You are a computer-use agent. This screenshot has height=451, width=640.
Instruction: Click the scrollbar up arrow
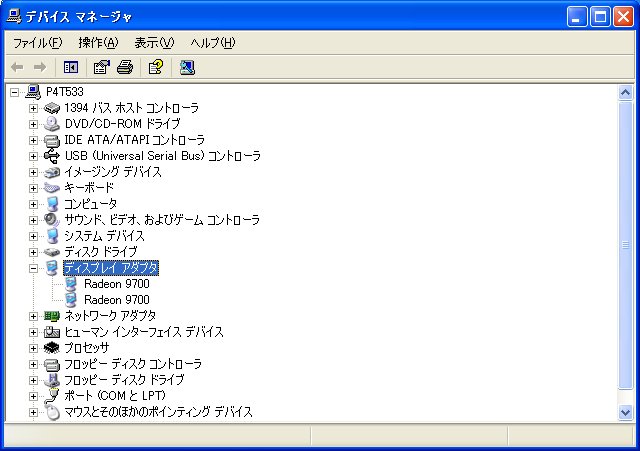pos(625,93)
